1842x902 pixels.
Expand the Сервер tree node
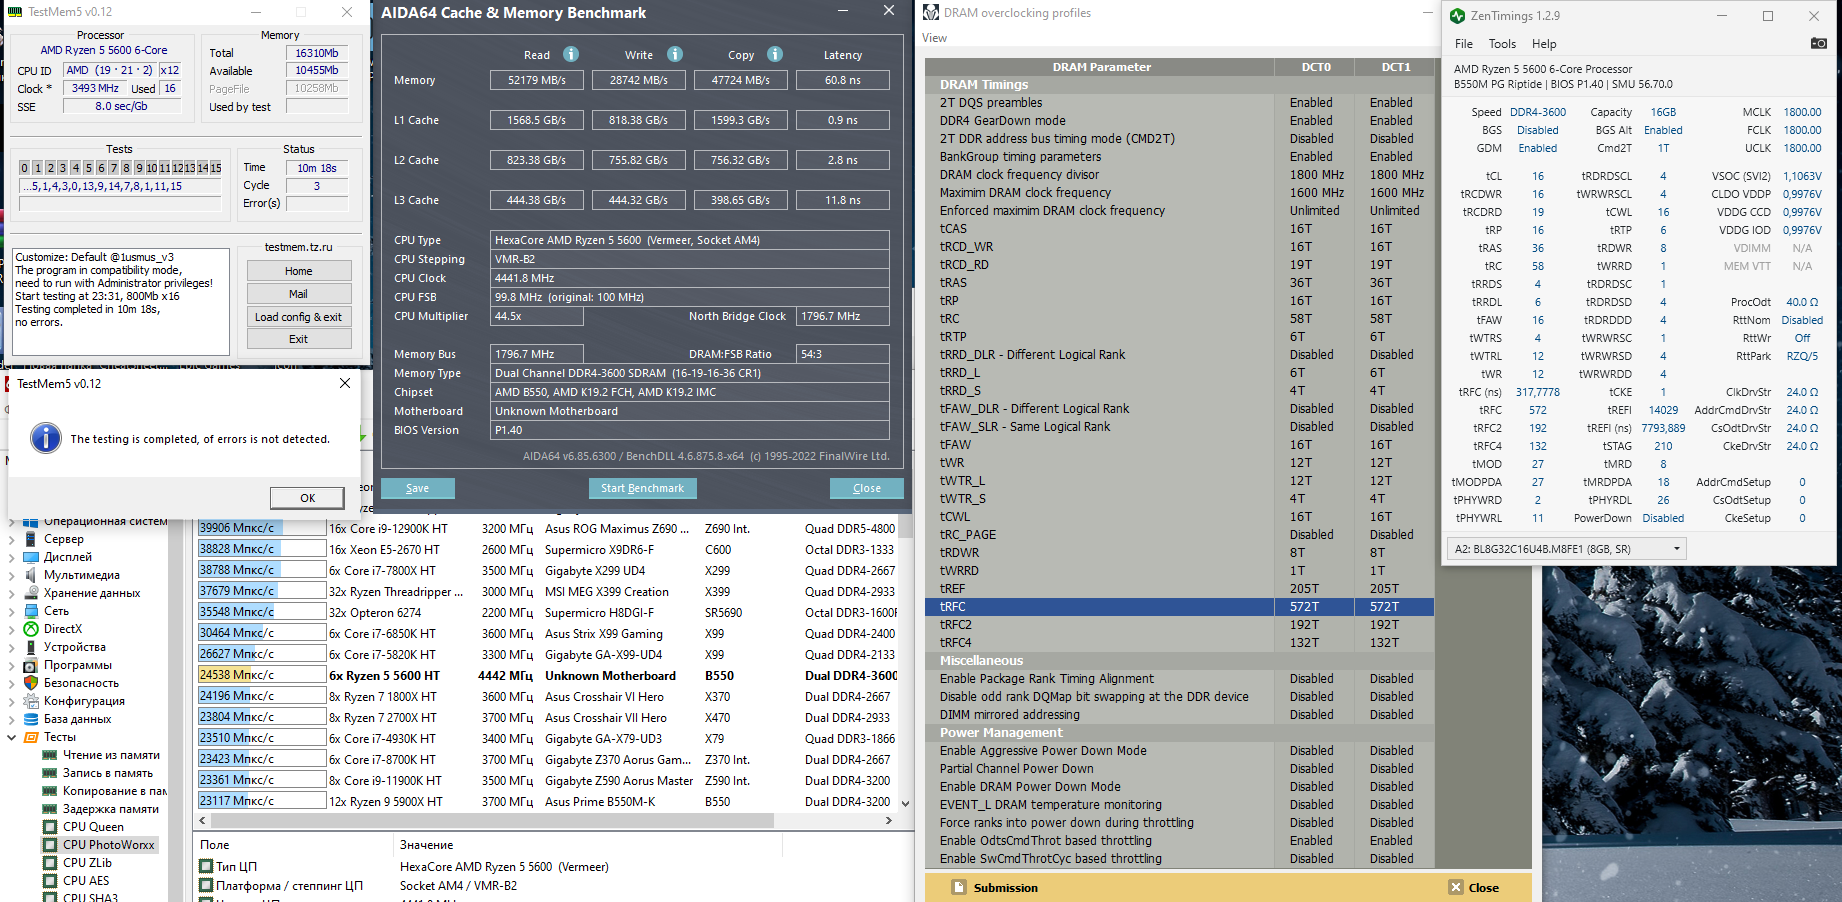[12, 539]
